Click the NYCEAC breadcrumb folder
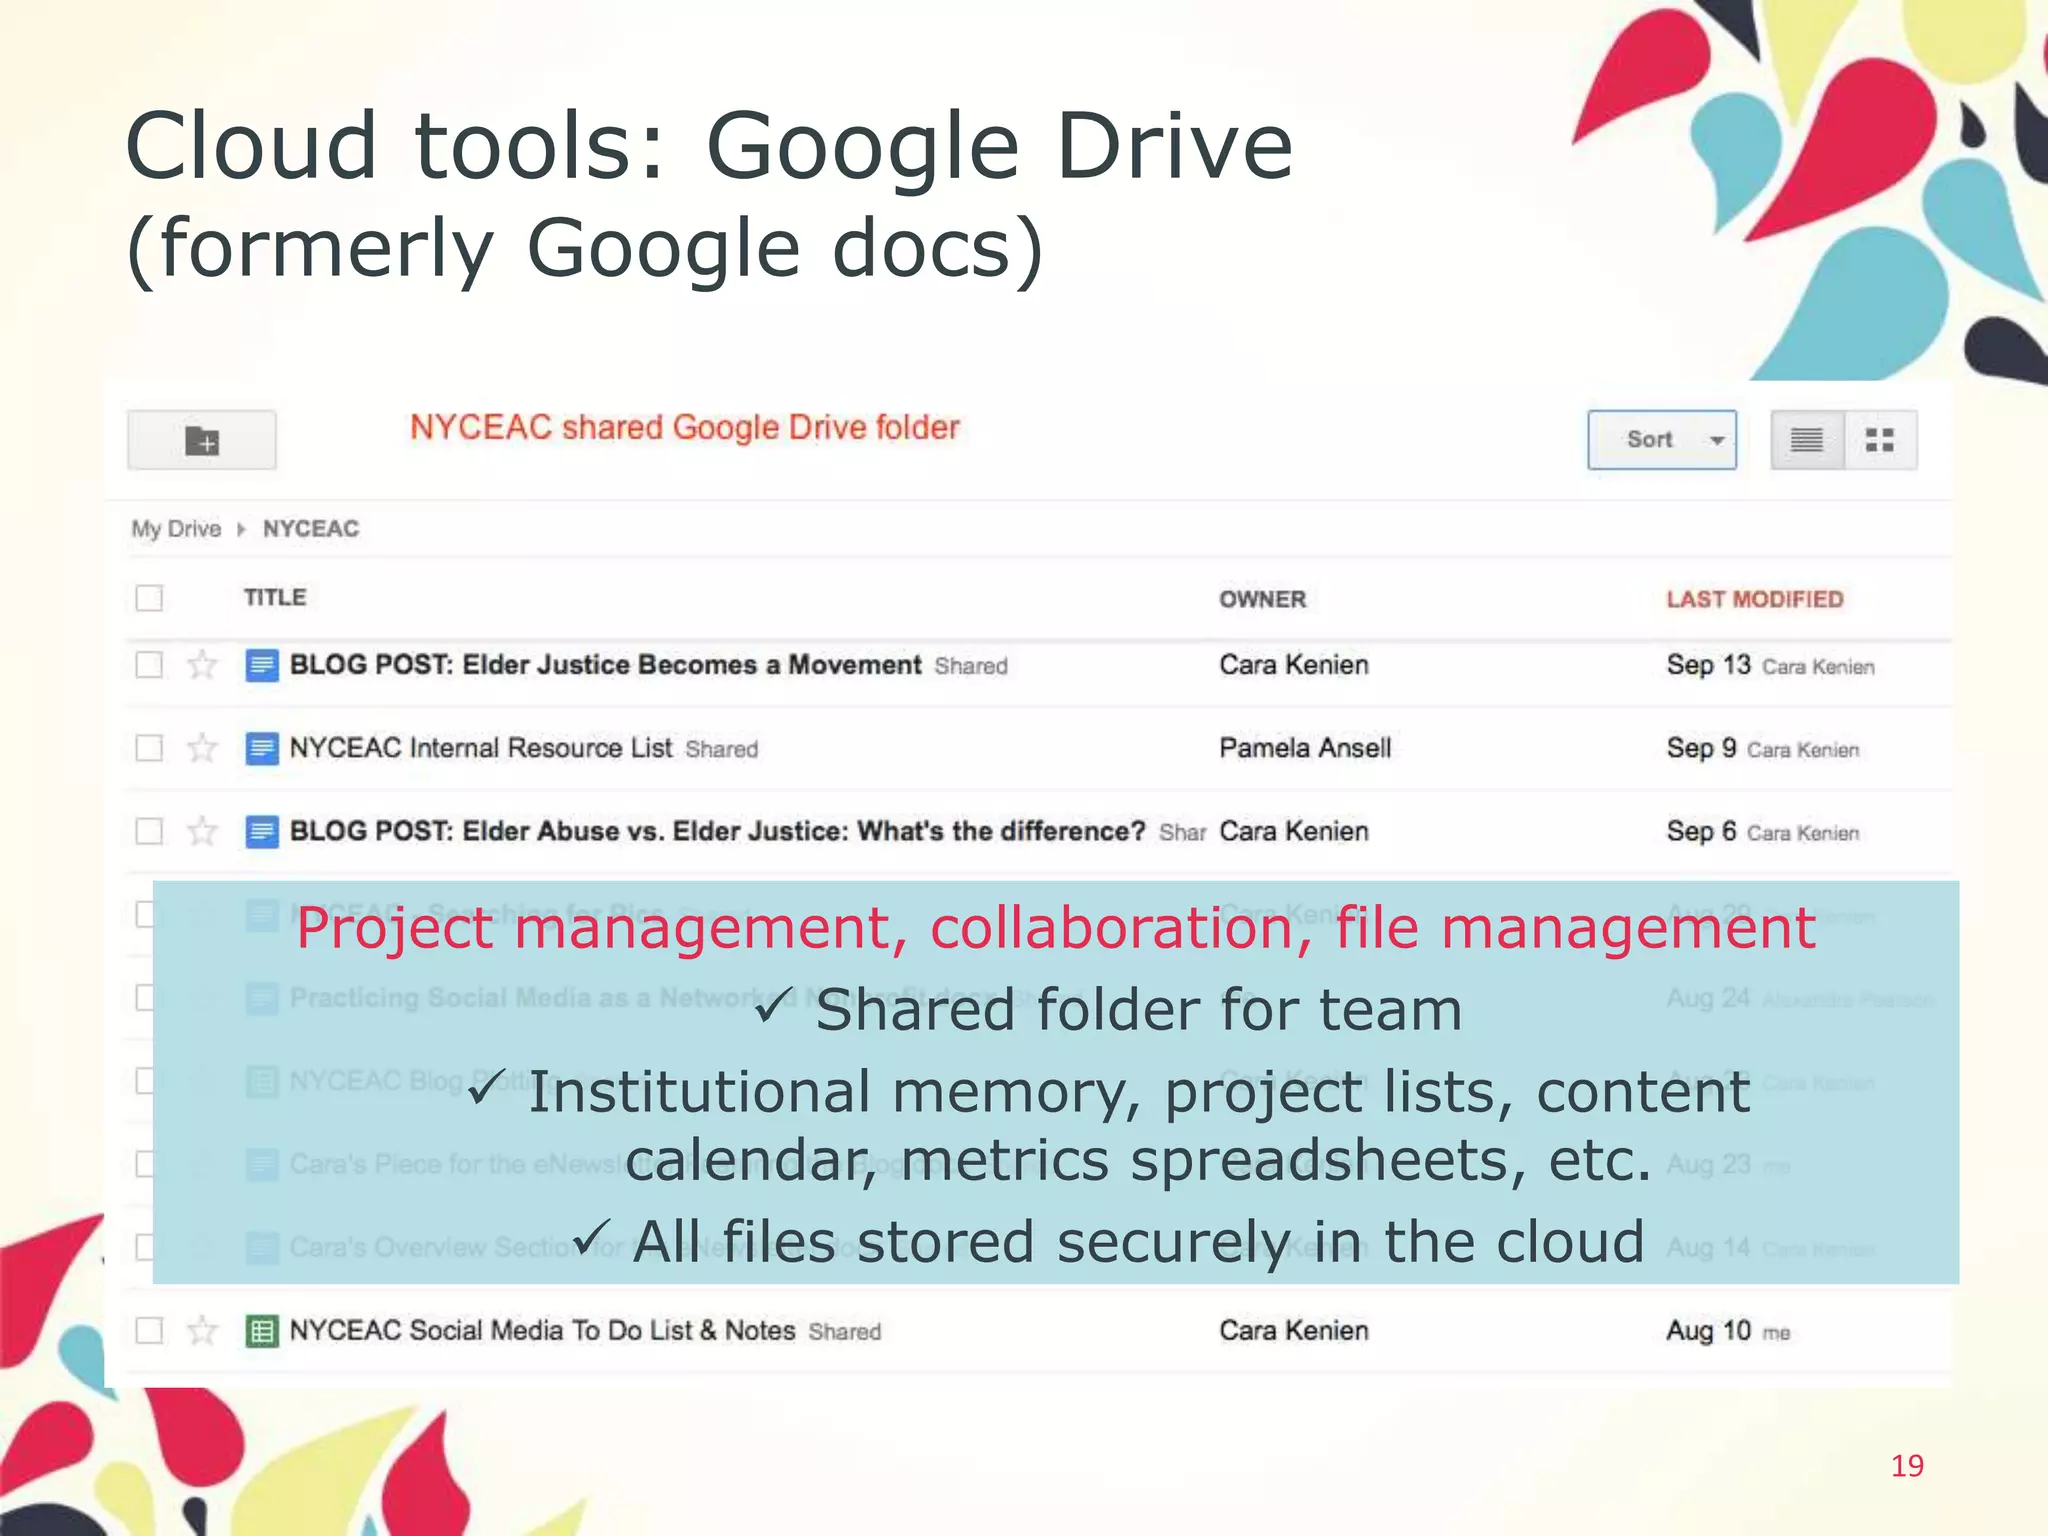This screenshot has height=1536, width=2048. click(x=310, y=529)
